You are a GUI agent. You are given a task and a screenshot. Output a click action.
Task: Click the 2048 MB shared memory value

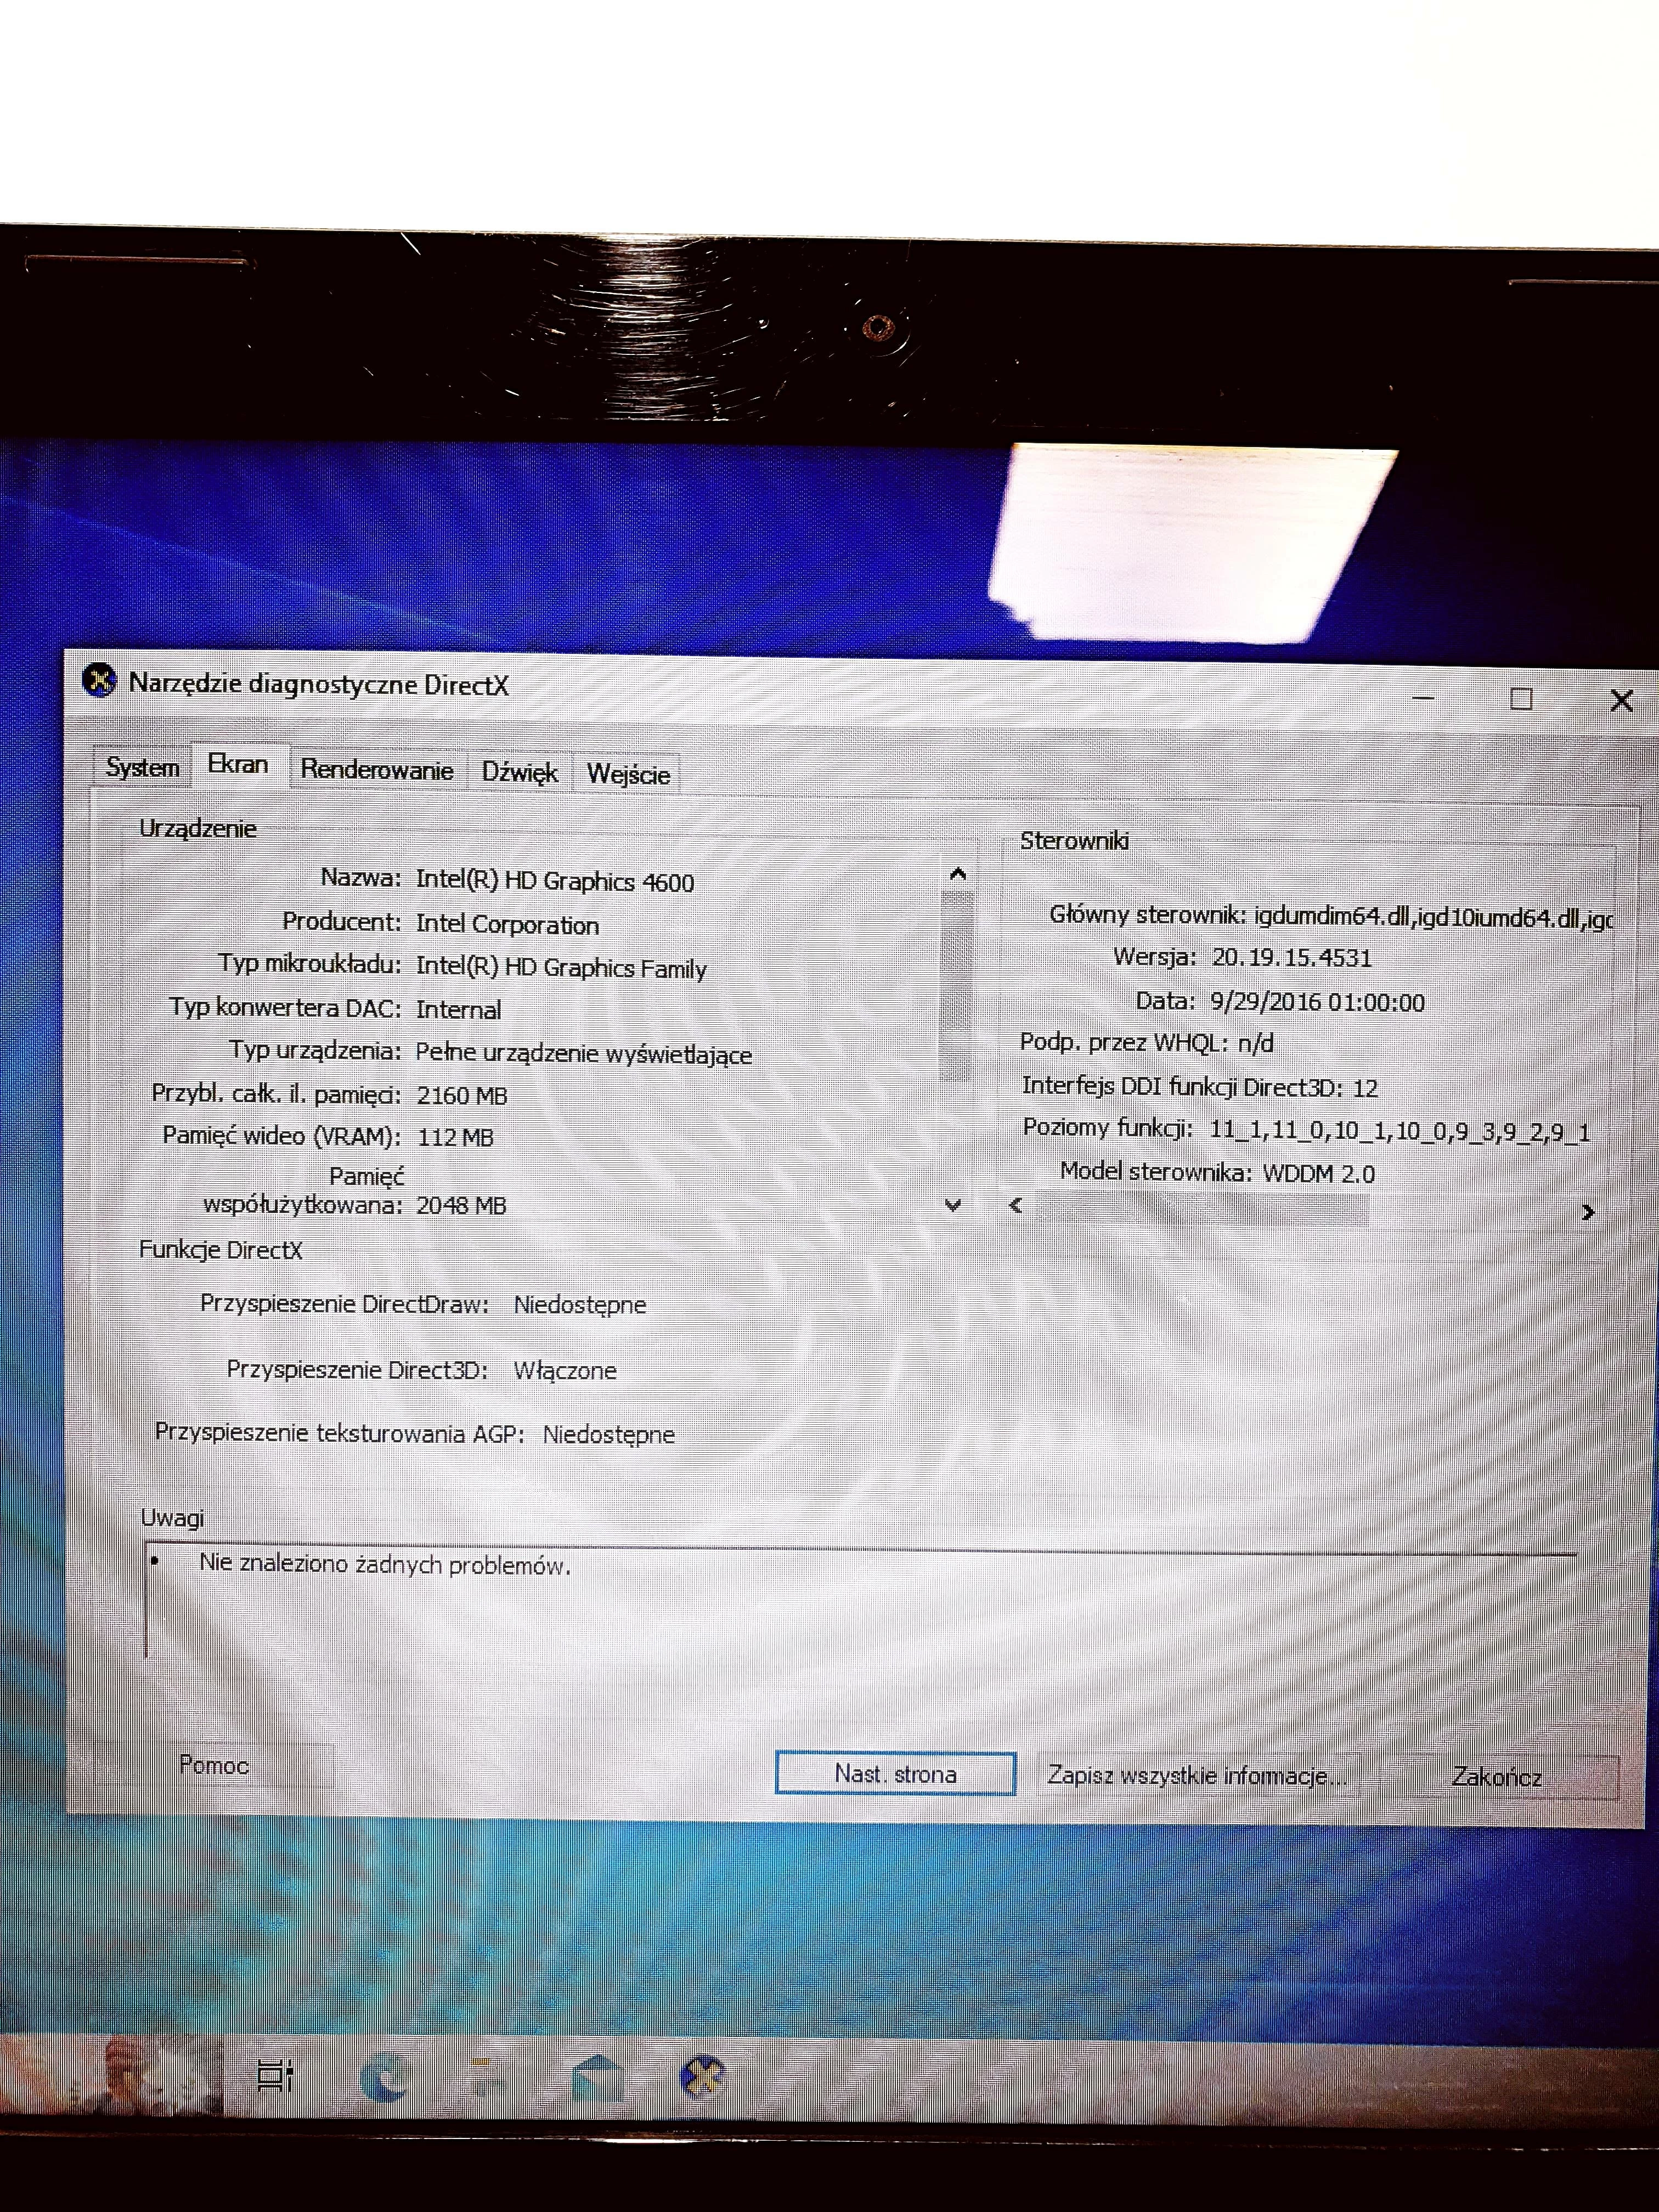[x=462, y=1206]
